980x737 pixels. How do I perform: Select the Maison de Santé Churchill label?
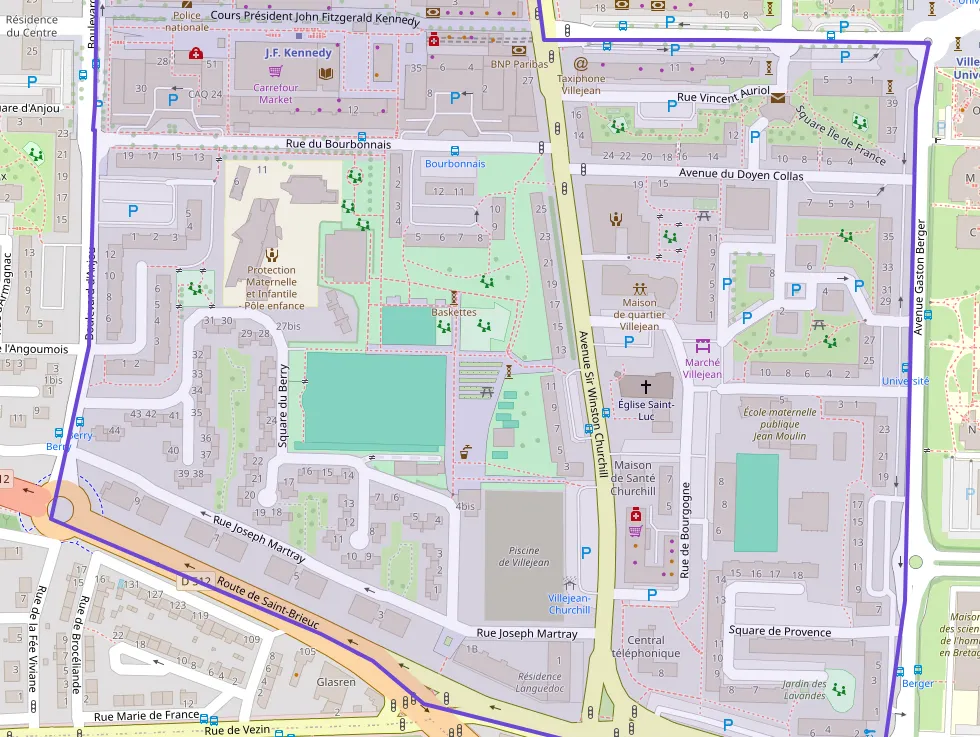(x=633, y=478)
